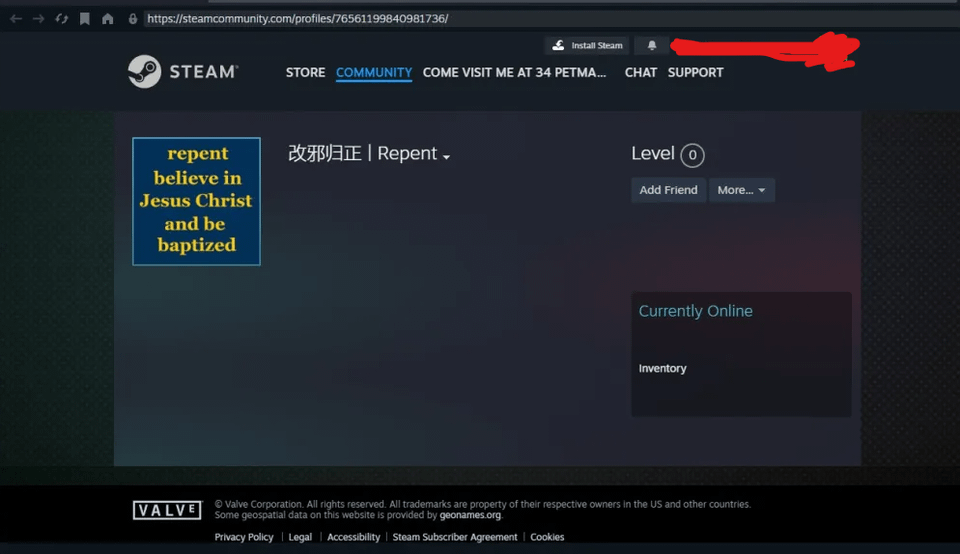This screenshot has width=960, height=554.
Task: Click the Valve logo in the footer
Action: [167, 510]
